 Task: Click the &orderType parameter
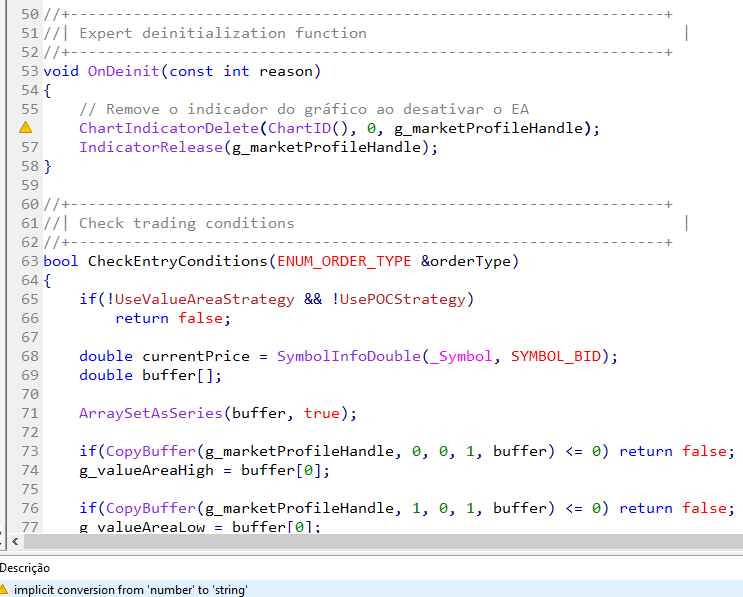466,261
